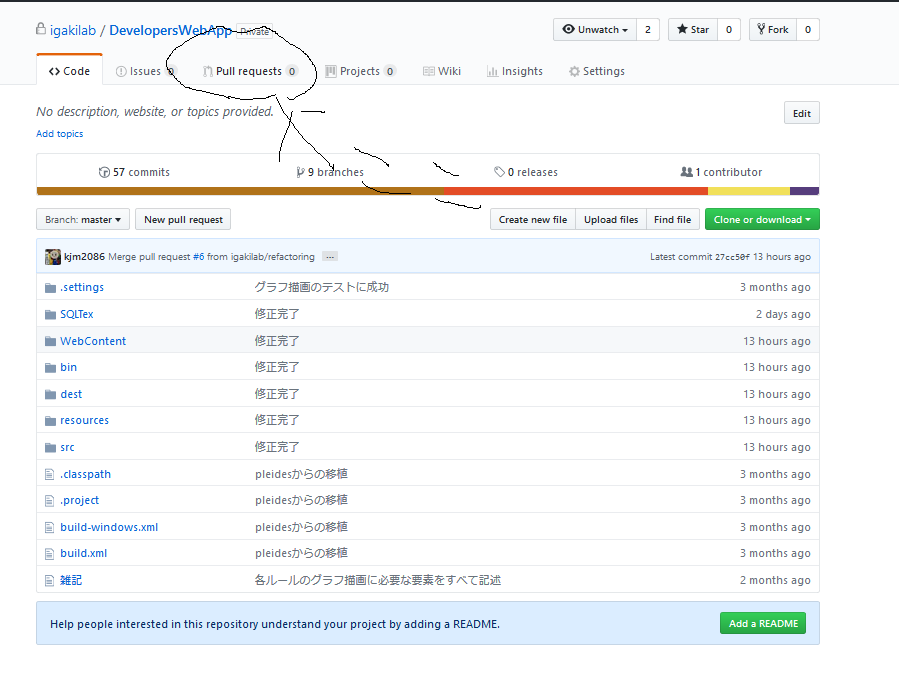Click the commits history clock icon
The width and height of the screenshot is (899, 686).
click(104, 172)
